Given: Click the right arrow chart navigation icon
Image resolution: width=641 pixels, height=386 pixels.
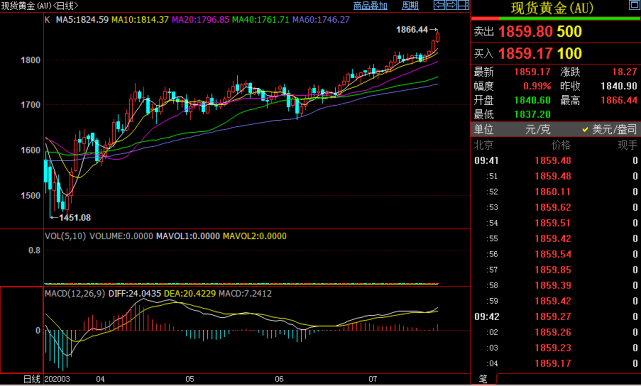Looking at the screenshot, I should click(451, 5).
